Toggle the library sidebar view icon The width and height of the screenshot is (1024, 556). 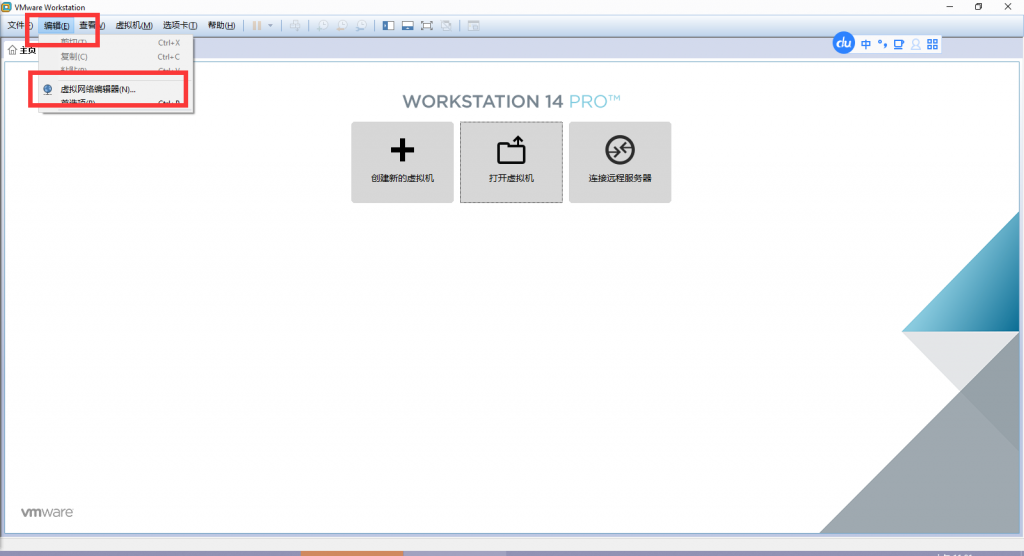click(x=389, y=25)
